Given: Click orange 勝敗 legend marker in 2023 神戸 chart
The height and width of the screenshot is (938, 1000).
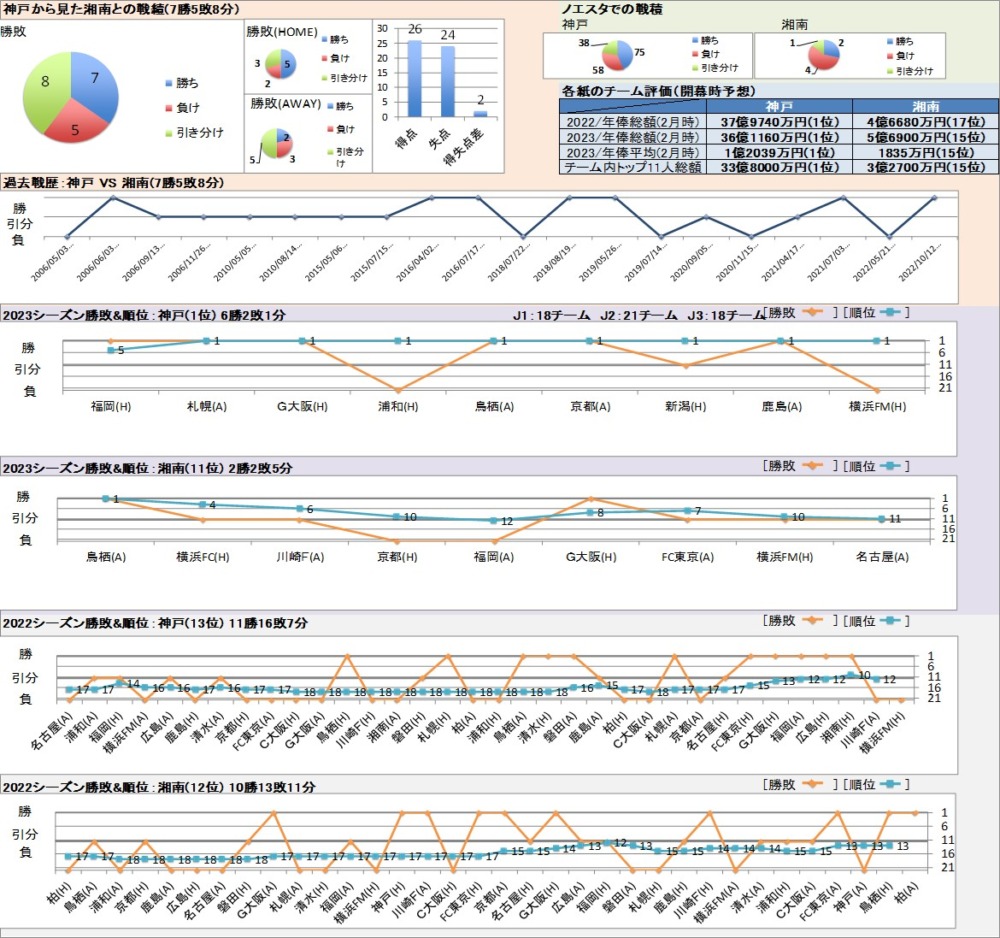Looking at the screenshot, I should tap(809, 313).
